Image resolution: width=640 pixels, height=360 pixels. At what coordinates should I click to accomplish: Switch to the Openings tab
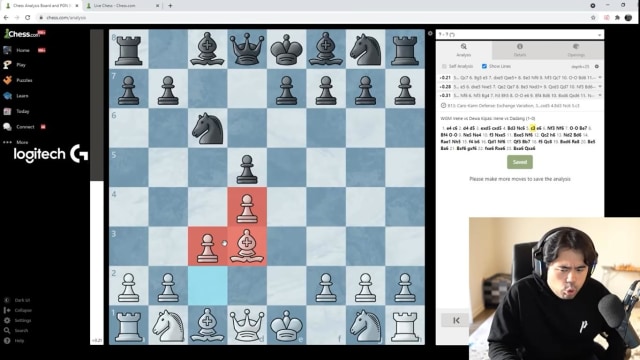click(x=576, y=50)
